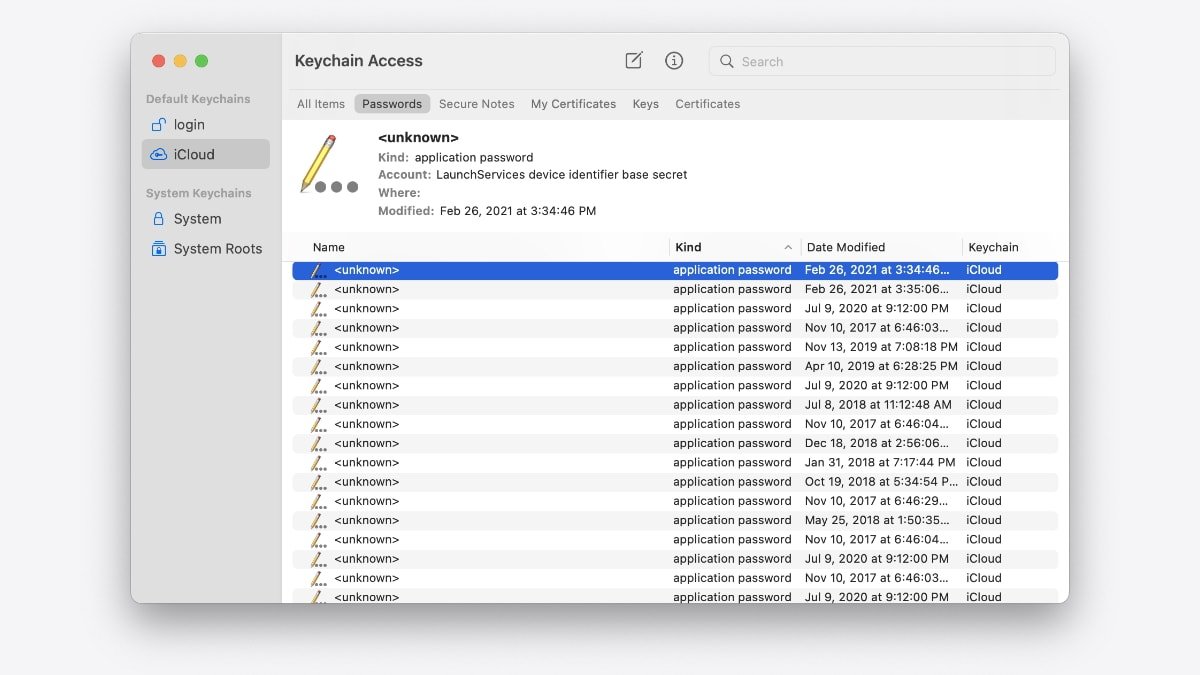Click the date Nov 10, 2017 at 6:46:29
Viewport: 1200px width, 675px height.
point(877,501)
